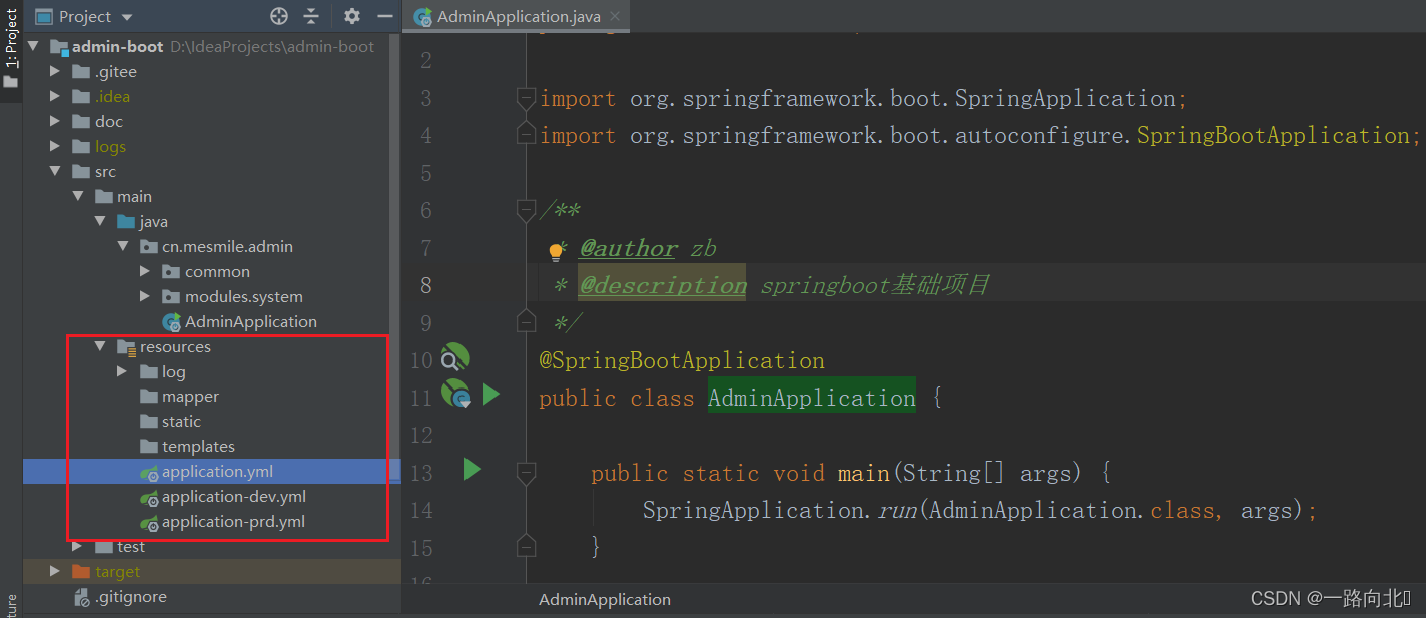1426x618 pixels.
Task: Expand the log folder under resources
Action: (x=122, y=372)
